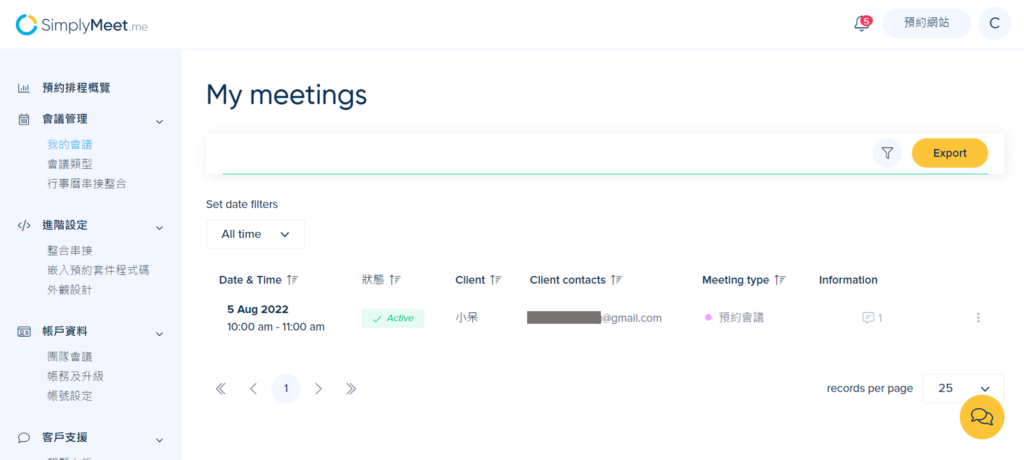
Task: Select 會議類型 in the sidebar
Action: coord(70,164)
